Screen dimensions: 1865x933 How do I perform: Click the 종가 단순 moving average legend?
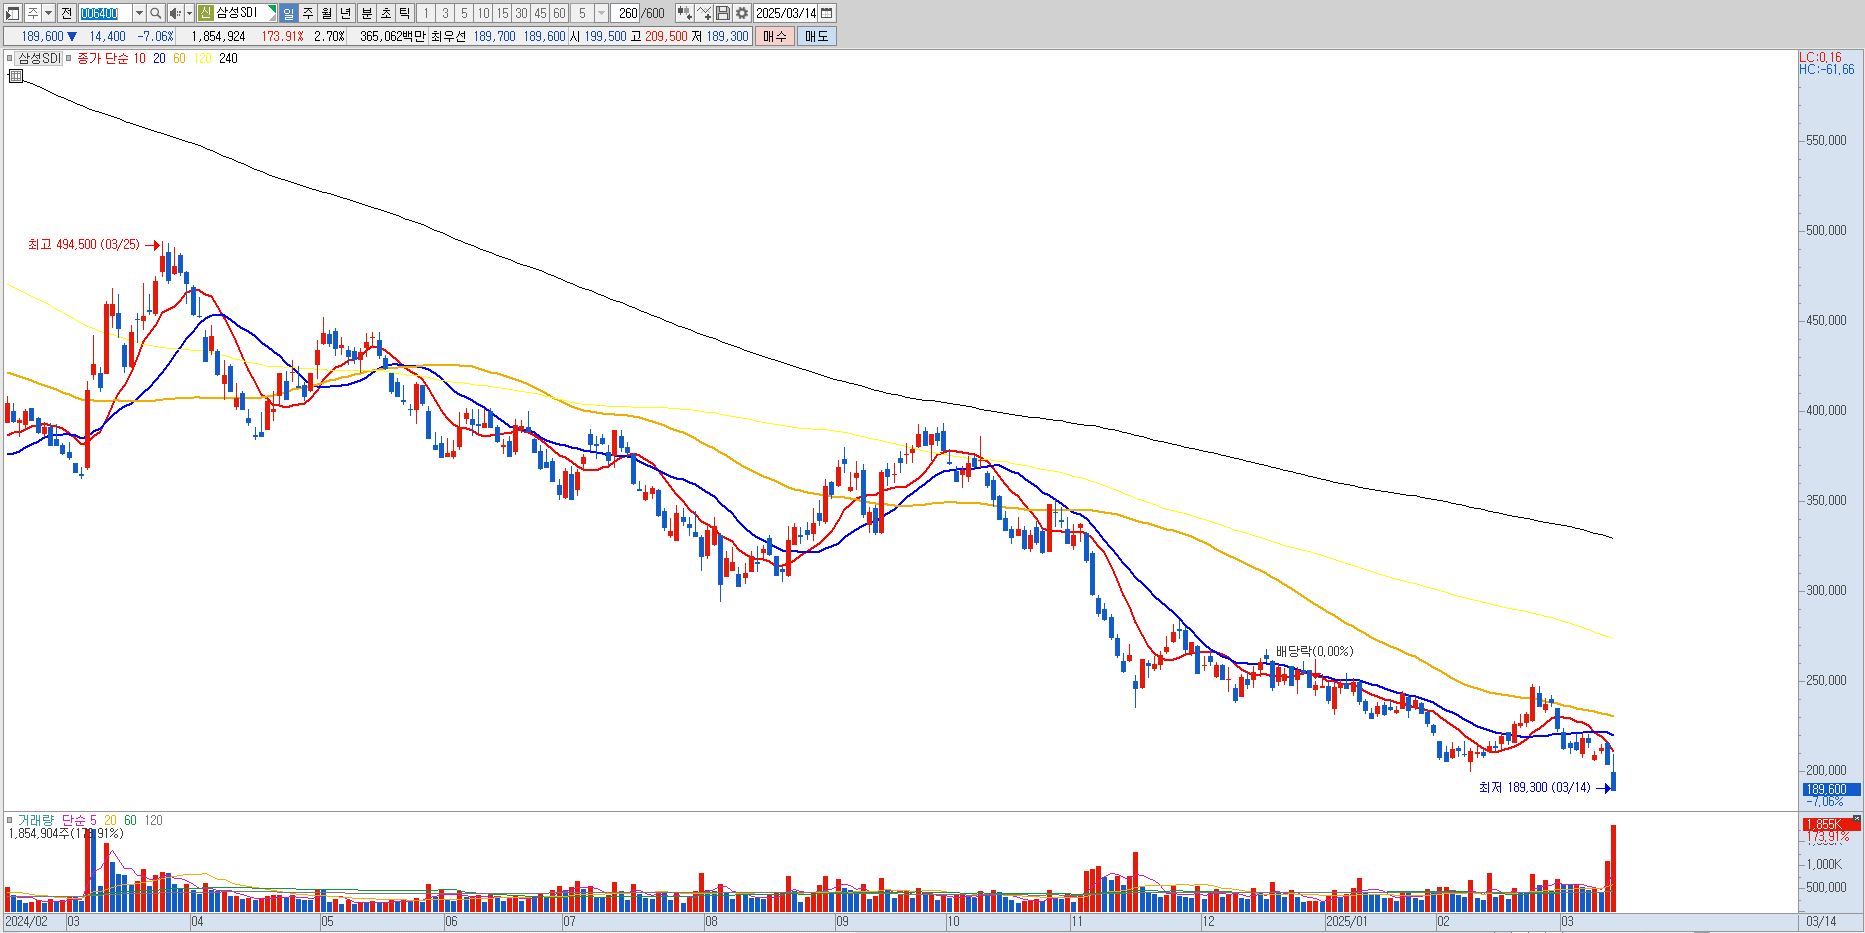point(103,58)
